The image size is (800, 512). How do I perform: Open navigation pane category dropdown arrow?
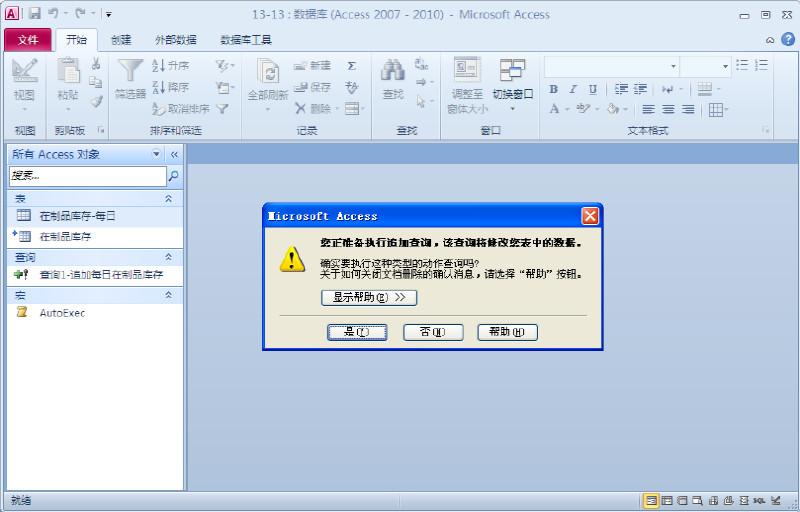[156, 154]
